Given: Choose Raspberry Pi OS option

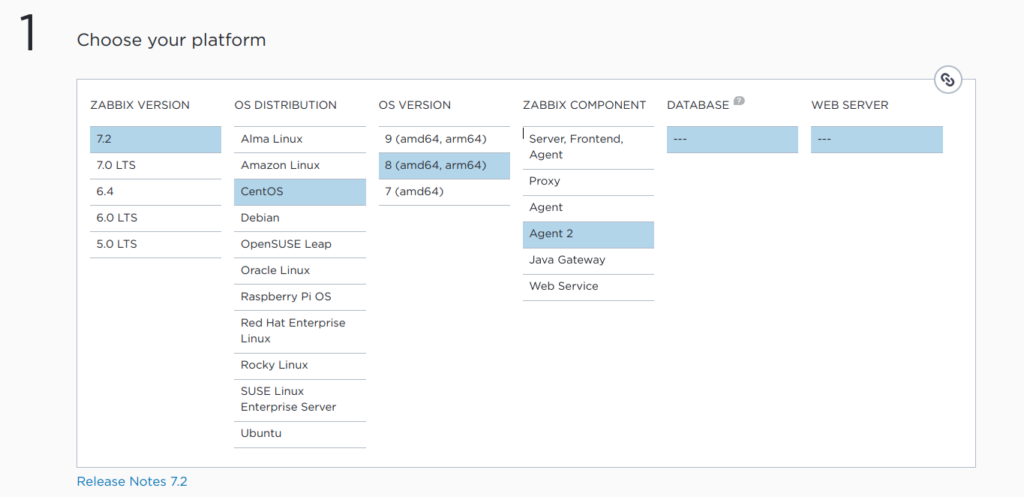Looking at the screenshot, I should point(299,297).
